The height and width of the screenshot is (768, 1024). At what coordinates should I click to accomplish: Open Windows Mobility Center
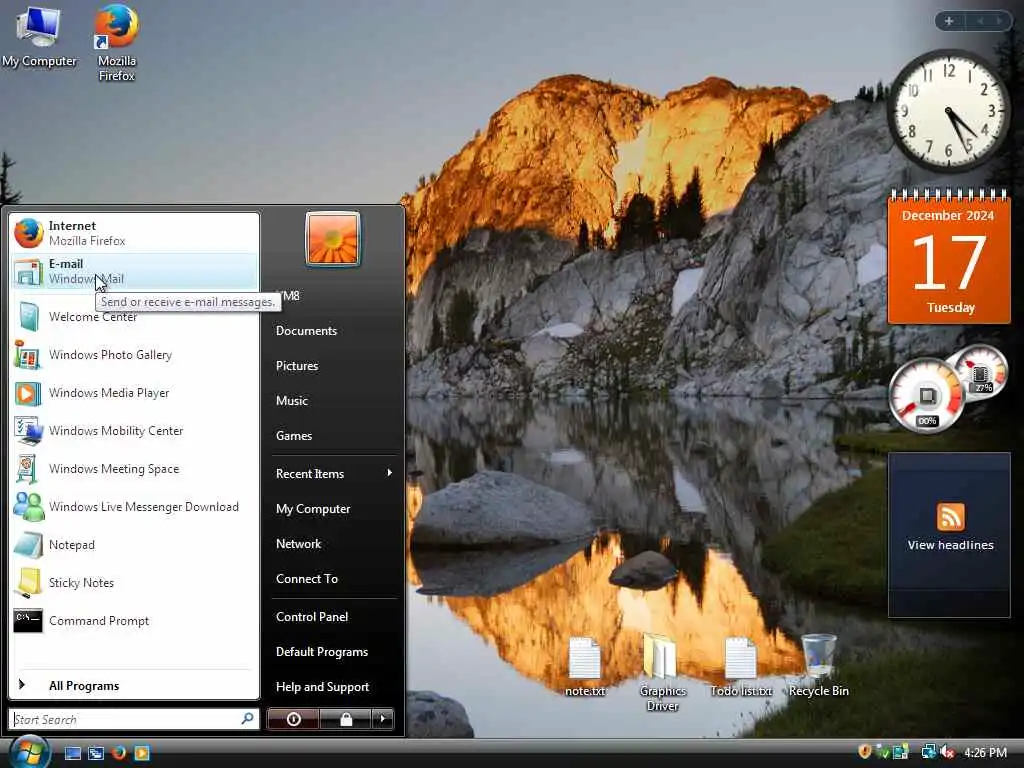pyautogui.click(x=134, y=431)
